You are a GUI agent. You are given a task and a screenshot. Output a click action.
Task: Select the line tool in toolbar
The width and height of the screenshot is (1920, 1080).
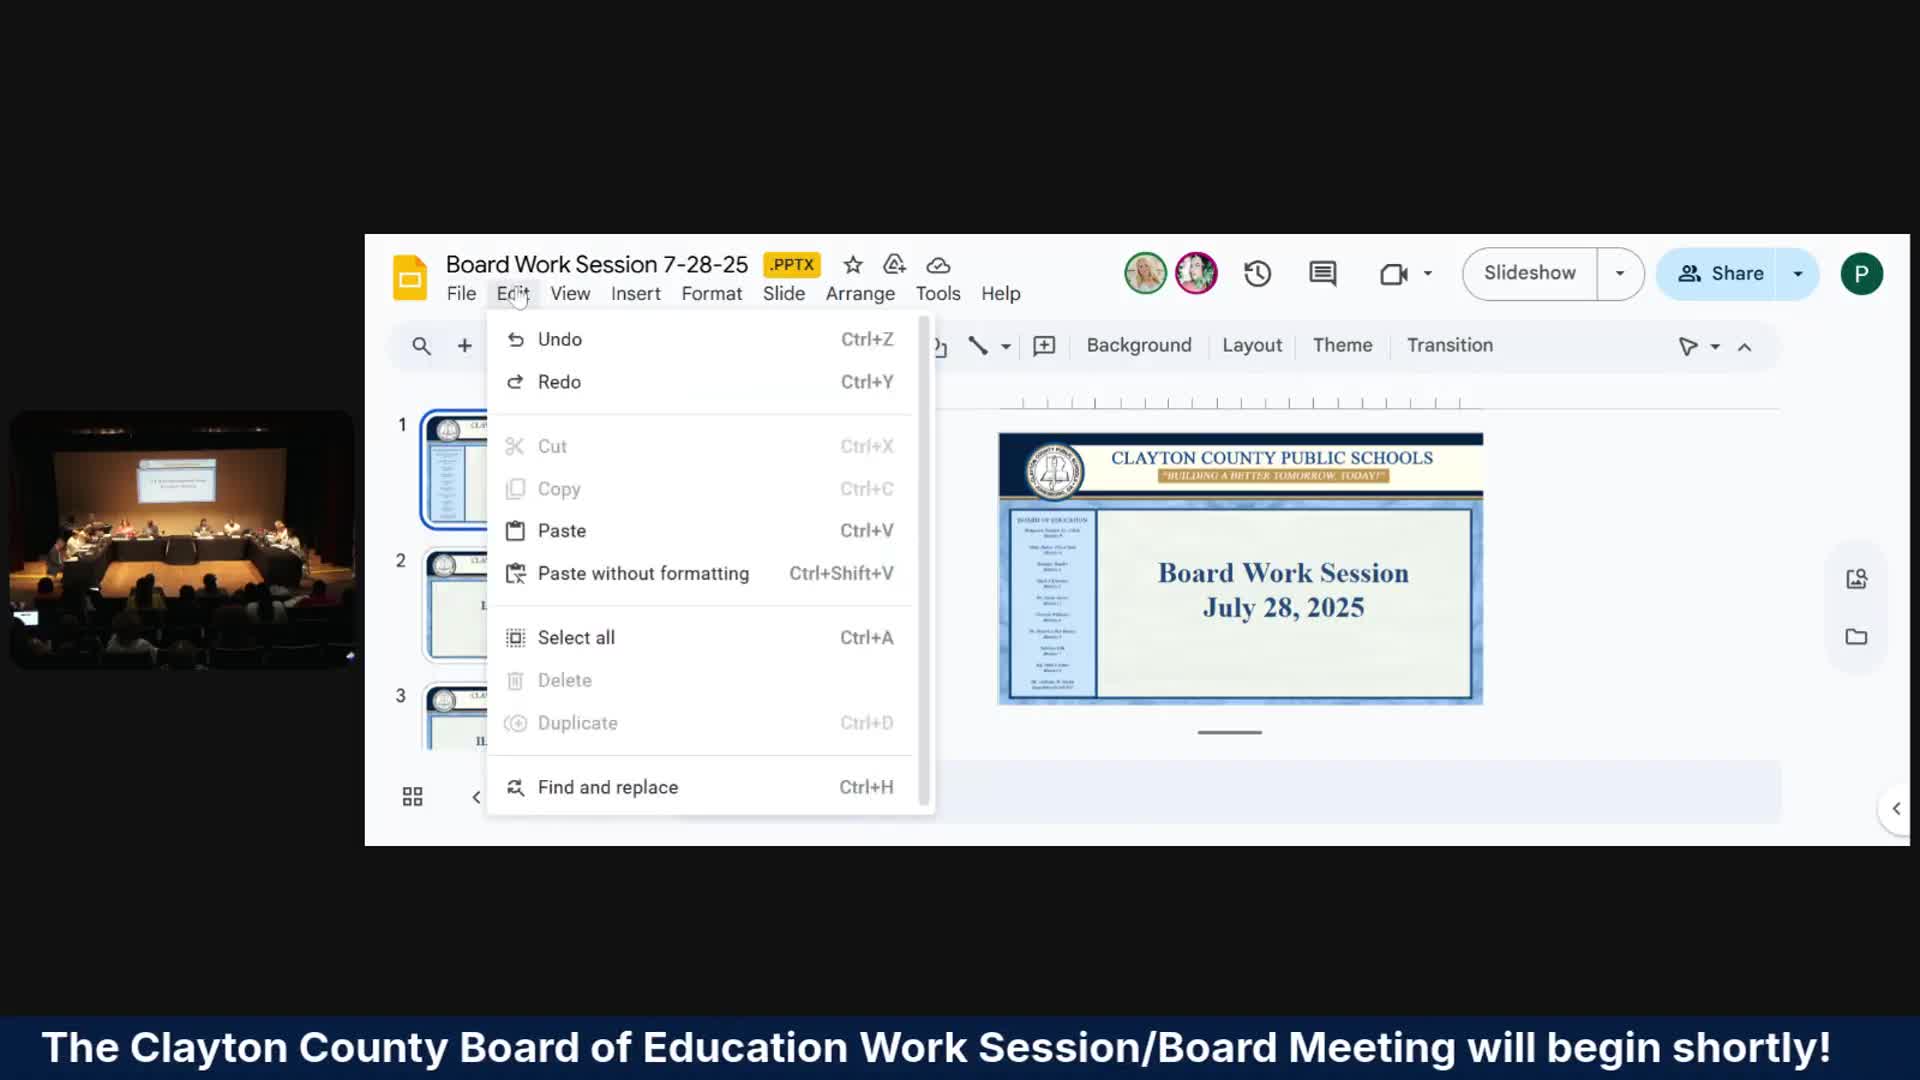point(978,346)
